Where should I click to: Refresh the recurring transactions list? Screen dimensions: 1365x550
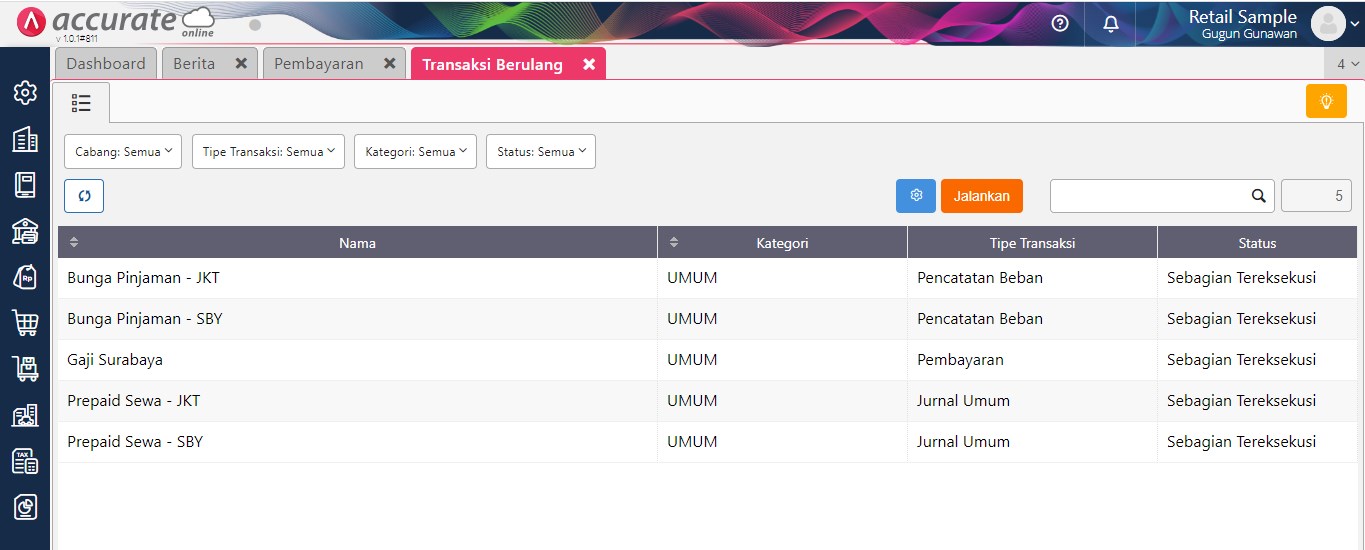[x=84, y=196]
